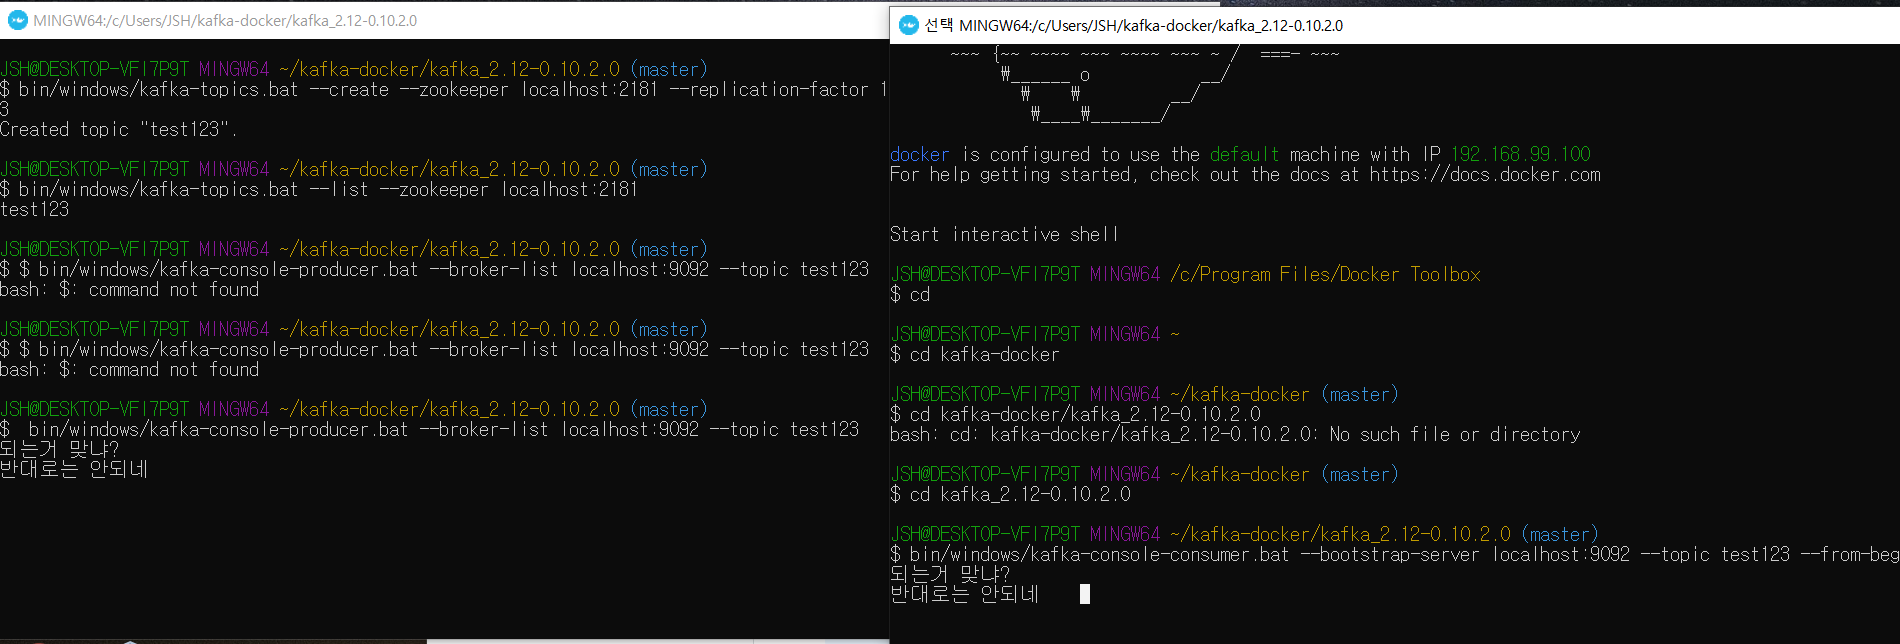
Task: Click the kafka-topics.bat --create command line
Action: coord(443,89)
